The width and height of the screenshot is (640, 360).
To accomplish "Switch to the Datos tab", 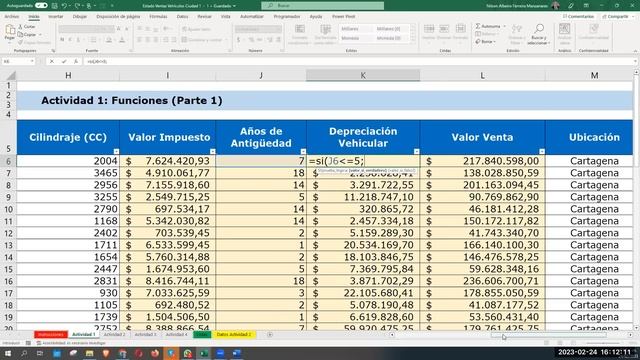I will tap(182, 17).
